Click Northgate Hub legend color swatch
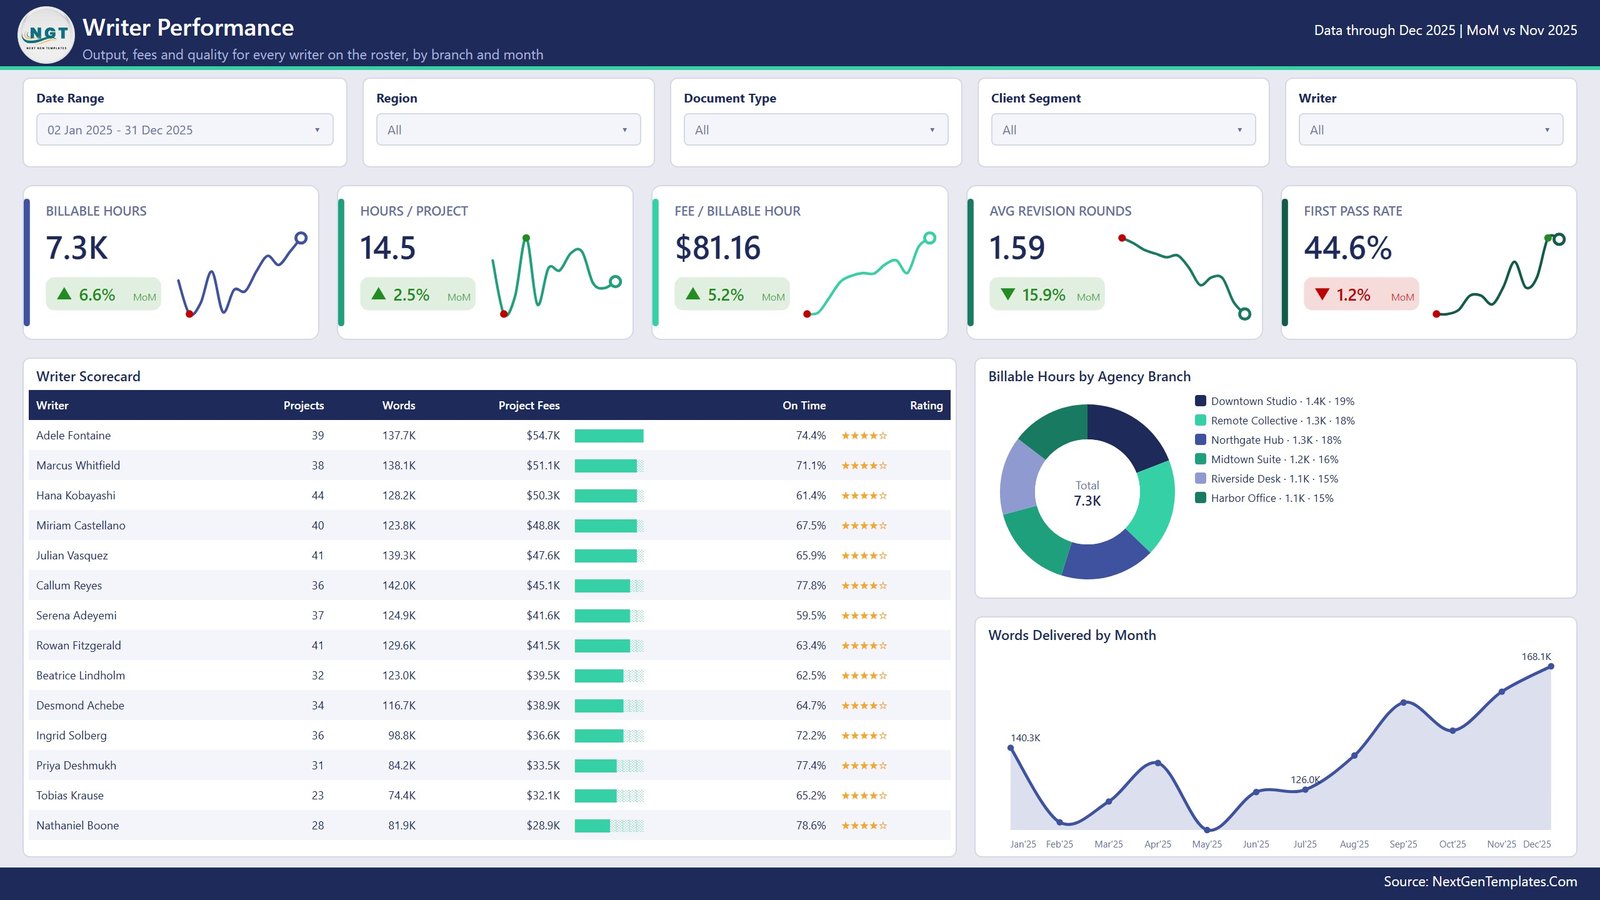This screenshot has width=1600, height=900. pyautogui.click(x=1200, y=439)
